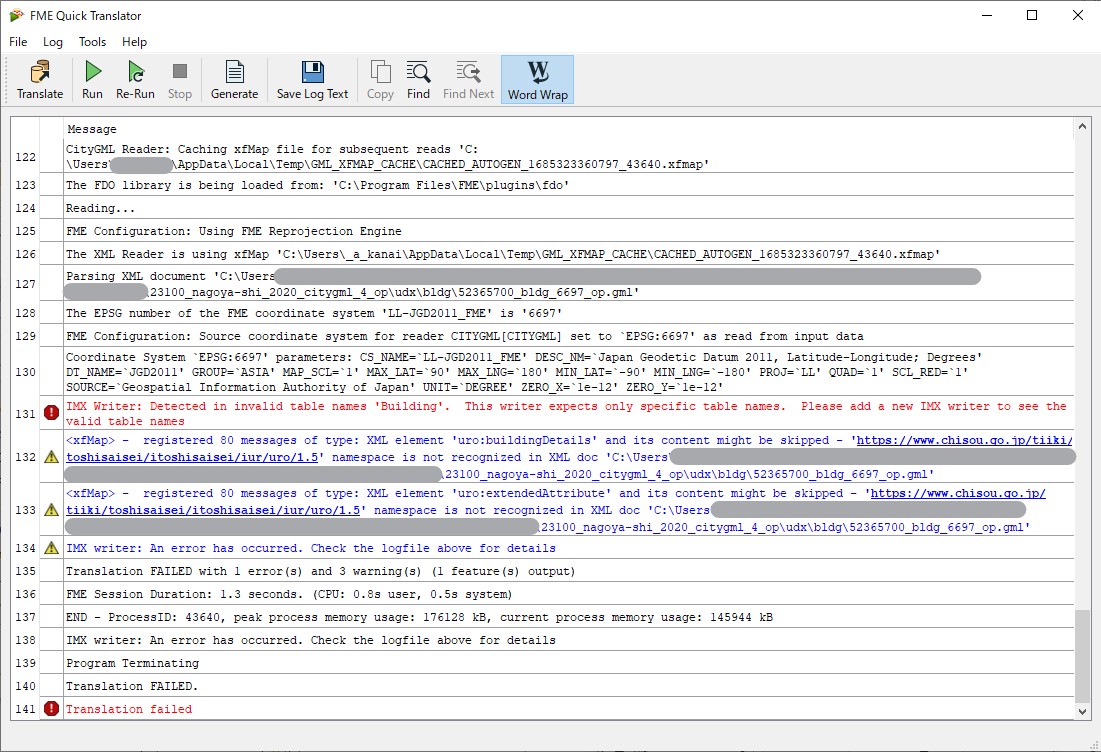The width and height of the screenshot is (1101, 752).
Task: Open the Help menu
Action: (x=134, y=42)
